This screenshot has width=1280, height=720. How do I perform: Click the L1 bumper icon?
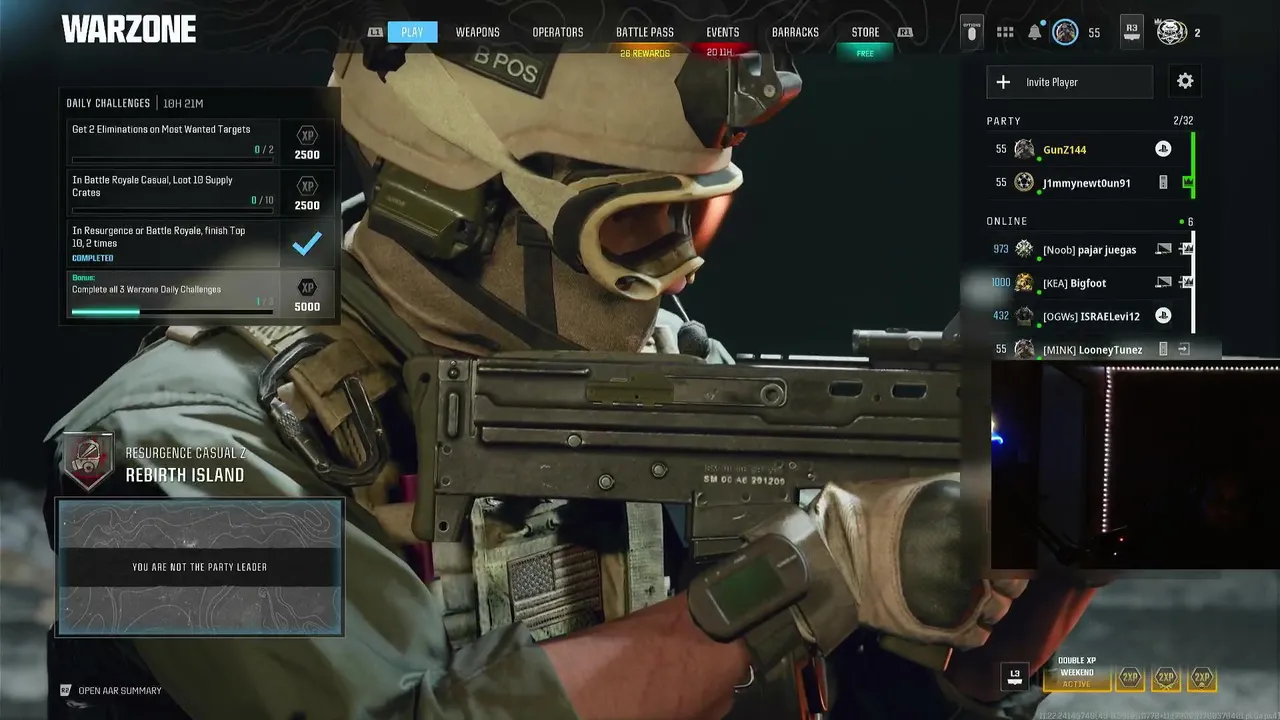[x=375, y=32]
